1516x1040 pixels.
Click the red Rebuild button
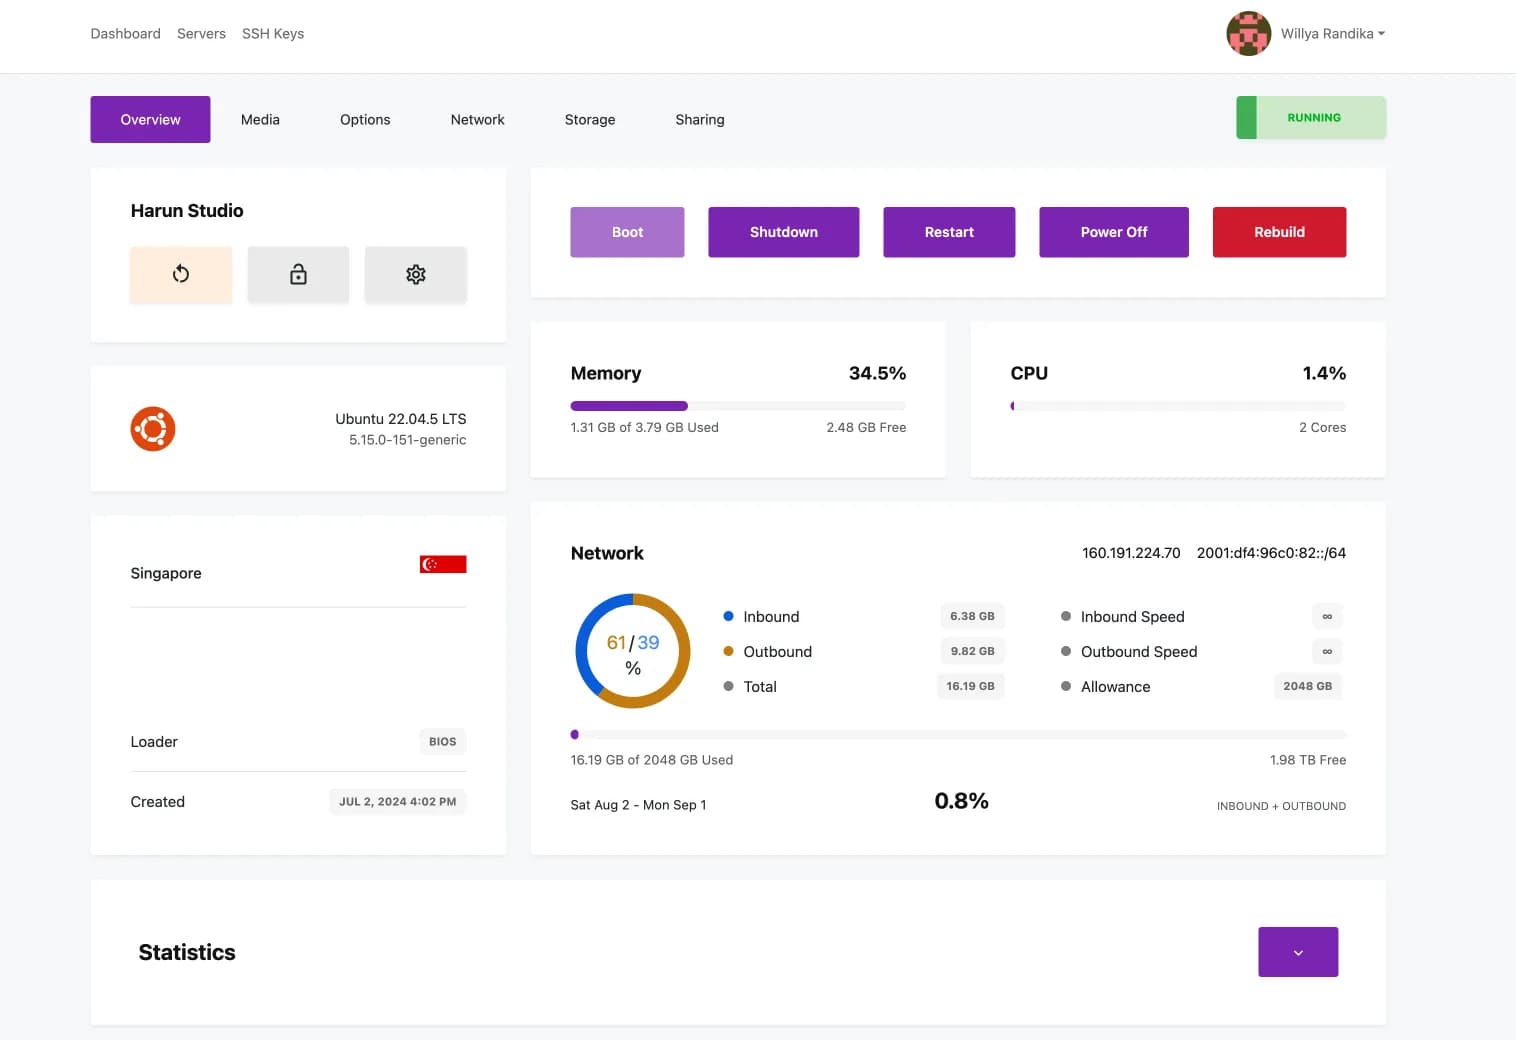click(x=1279, y=232)
